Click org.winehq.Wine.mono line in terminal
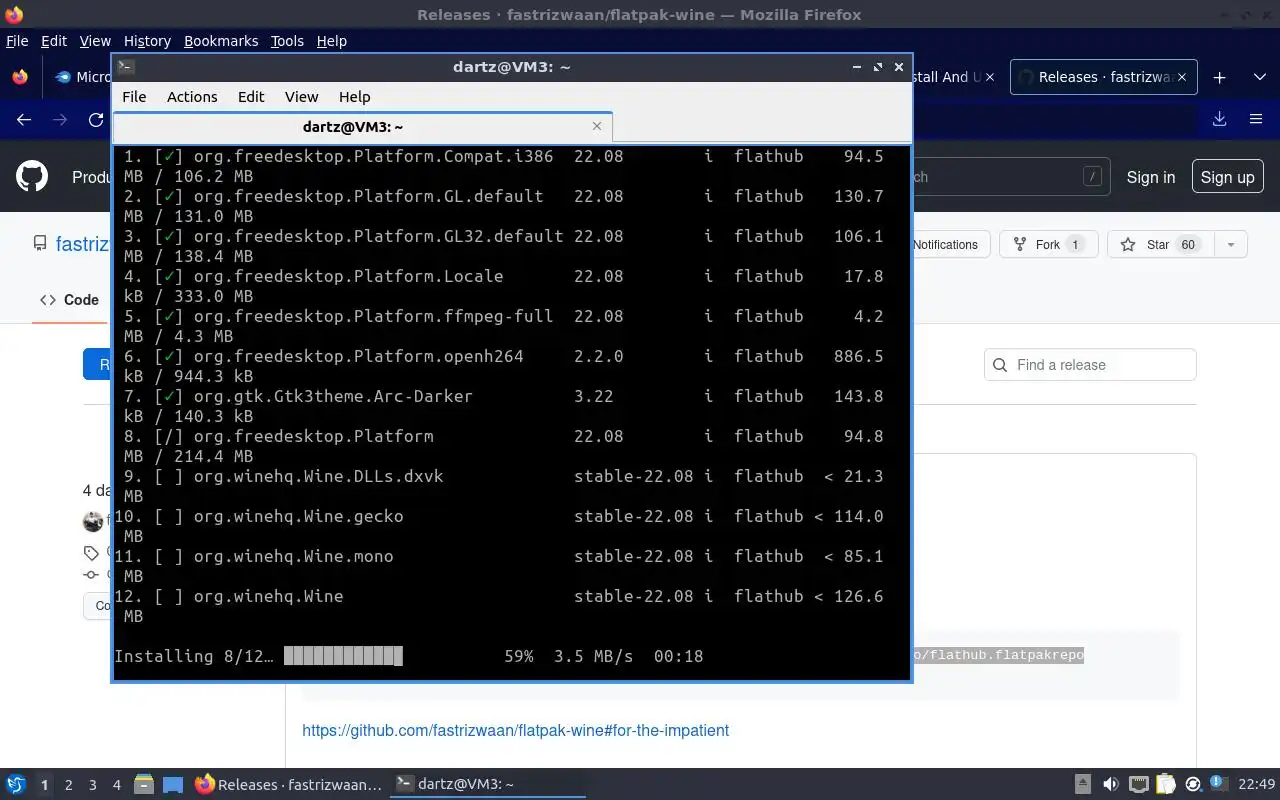The width and height of the screenshot is (1280, 800). 499,556
